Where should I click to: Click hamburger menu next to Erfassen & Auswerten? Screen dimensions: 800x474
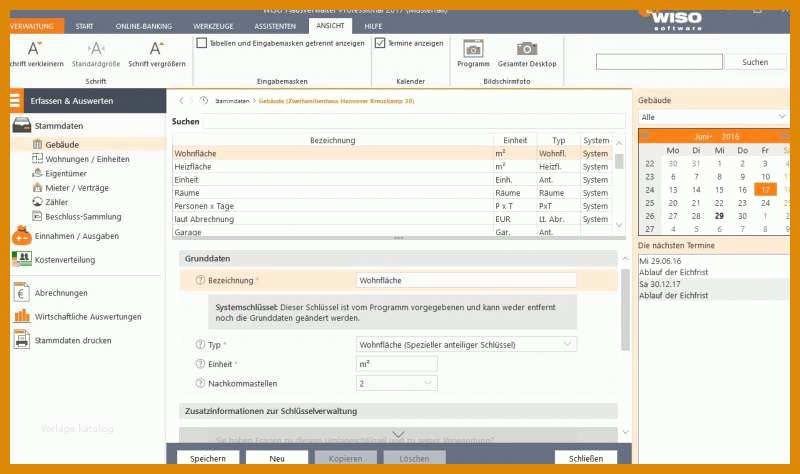(15, 101)
